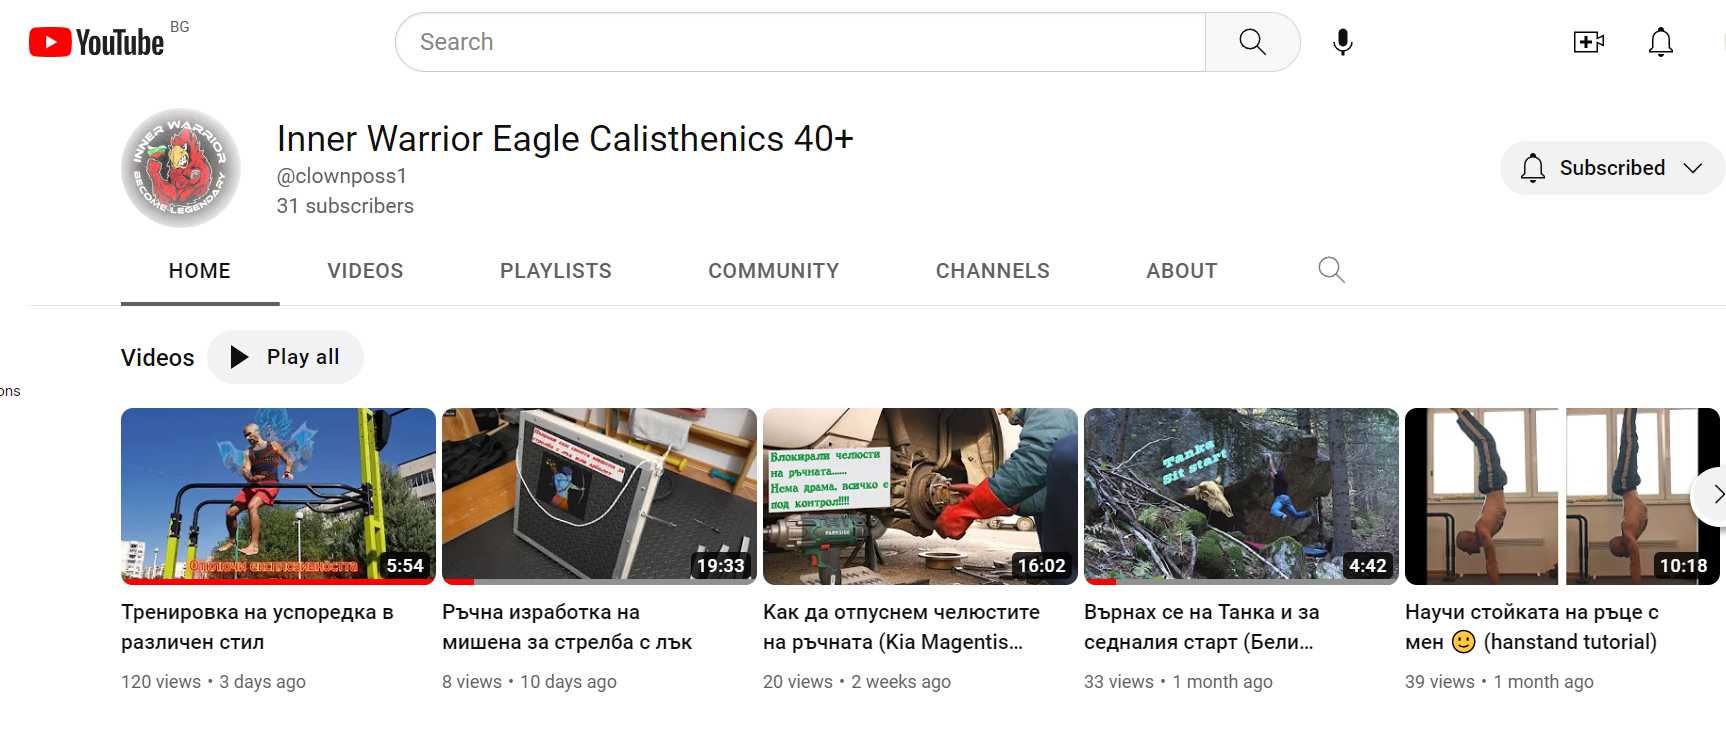
Task: Open the notifications bell in header
Action: pos(1661,42)
